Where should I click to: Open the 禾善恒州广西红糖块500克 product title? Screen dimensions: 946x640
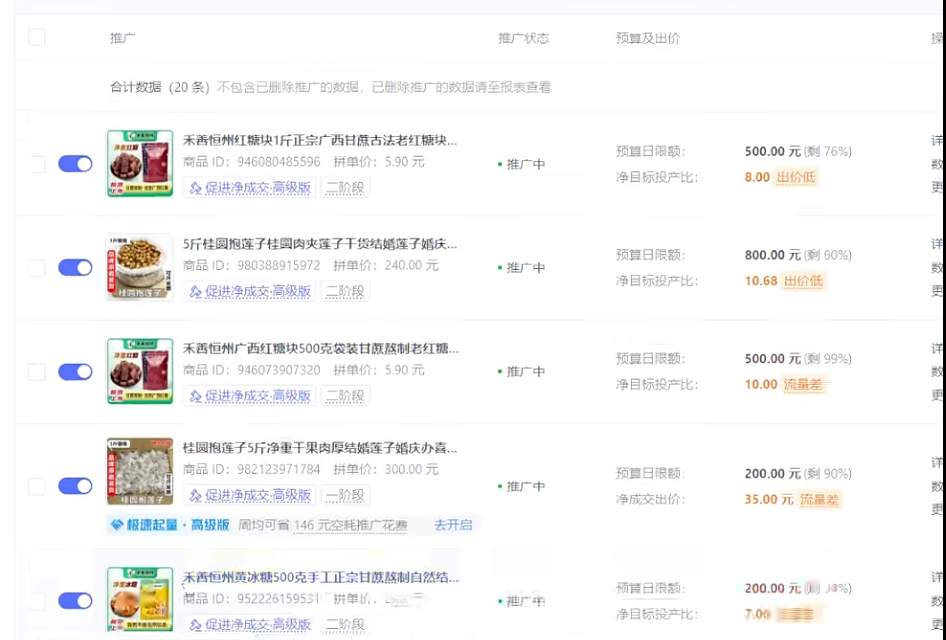[320, 349]
